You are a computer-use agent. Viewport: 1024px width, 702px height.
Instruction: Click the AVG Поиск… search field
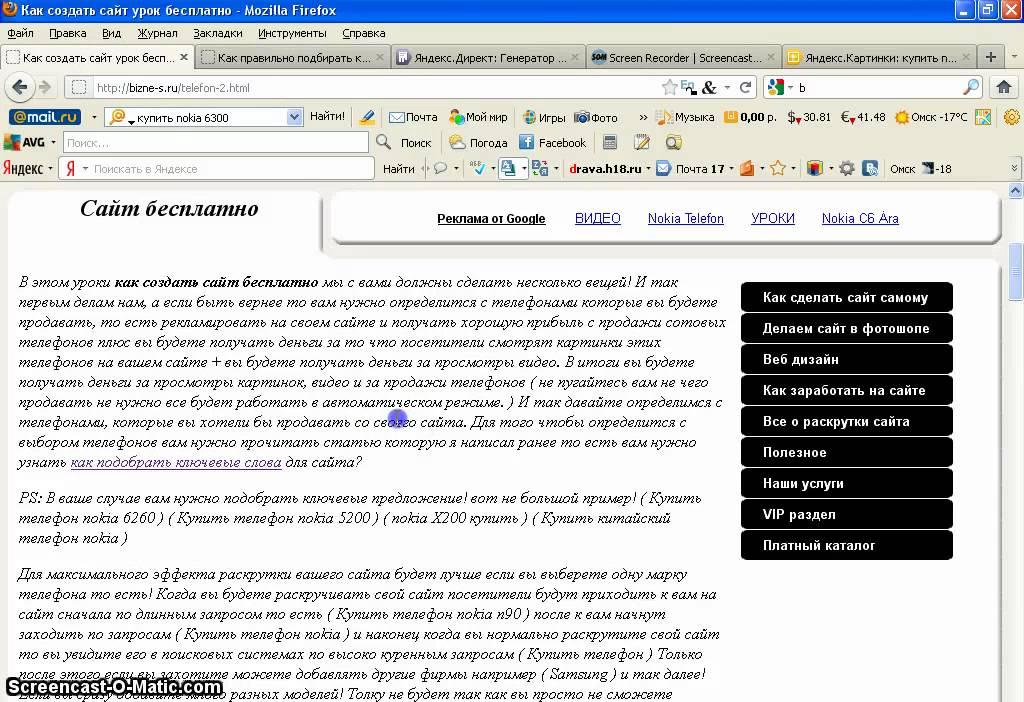point(216,142)
